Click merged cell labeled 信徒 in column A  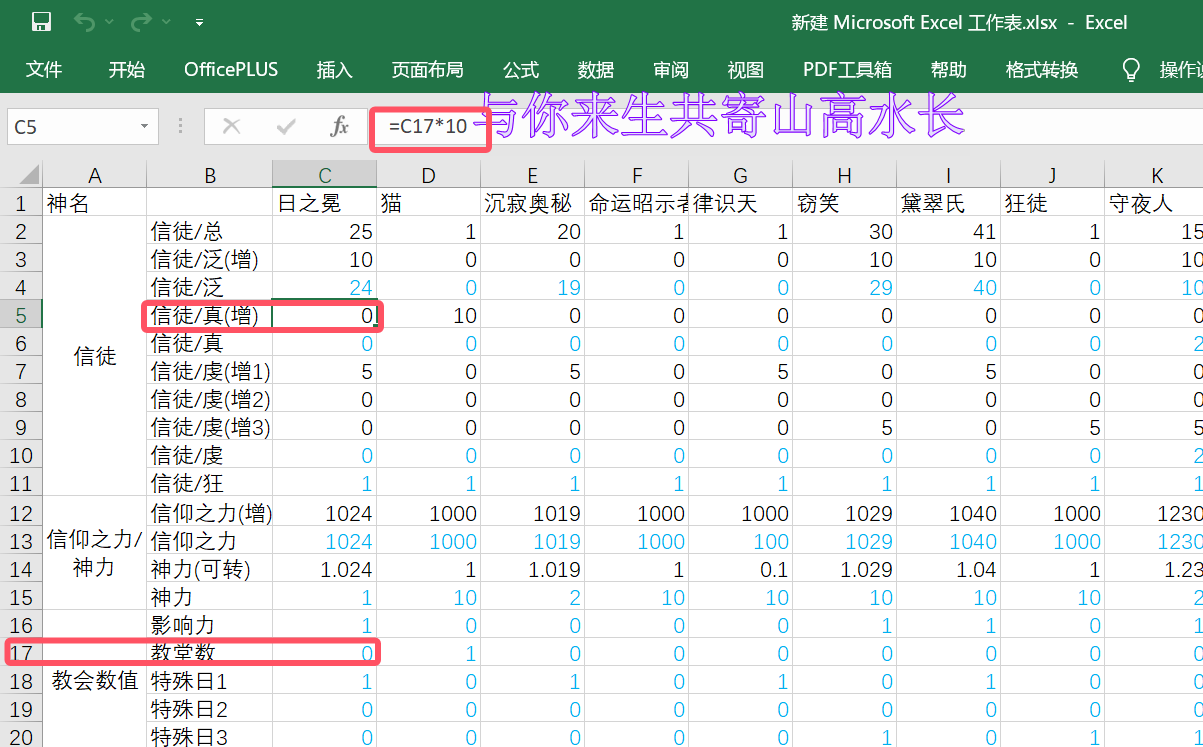(95, 357)
